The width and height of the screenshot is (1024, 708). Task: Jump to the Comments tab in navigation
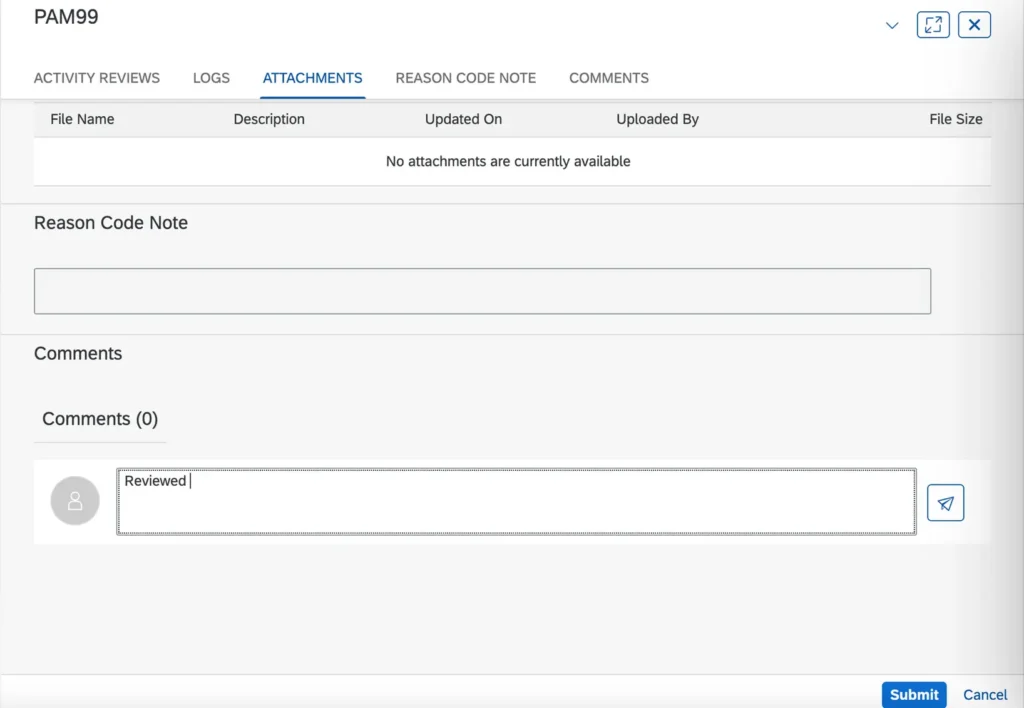tap(608, 78)
